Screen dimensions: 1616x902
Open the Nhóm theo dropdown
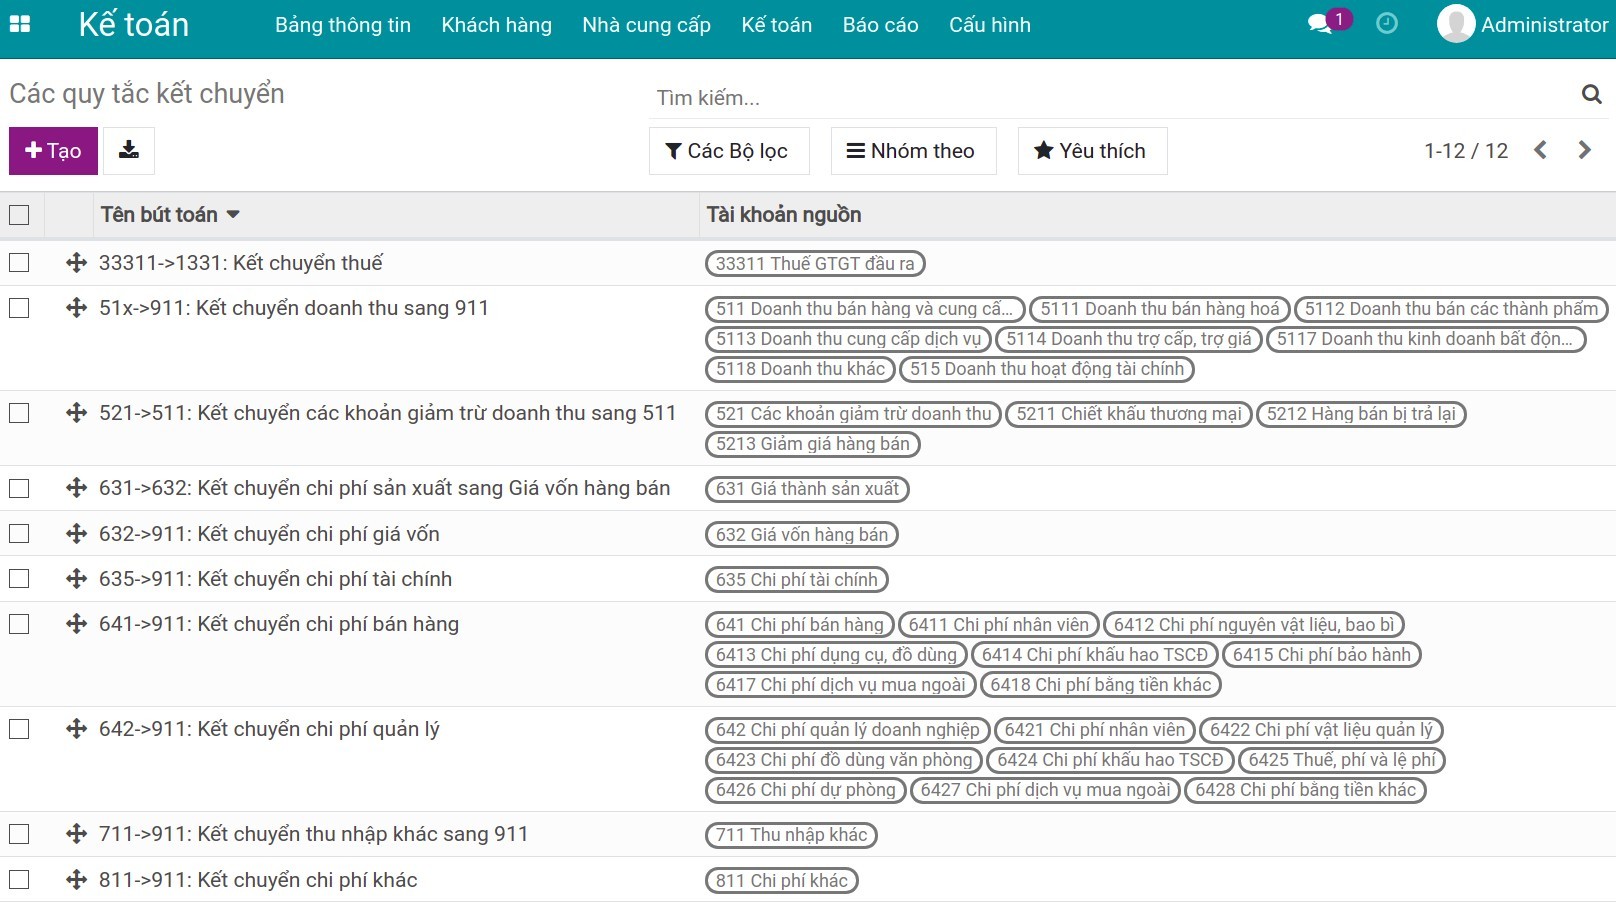(x=912, y=151)
